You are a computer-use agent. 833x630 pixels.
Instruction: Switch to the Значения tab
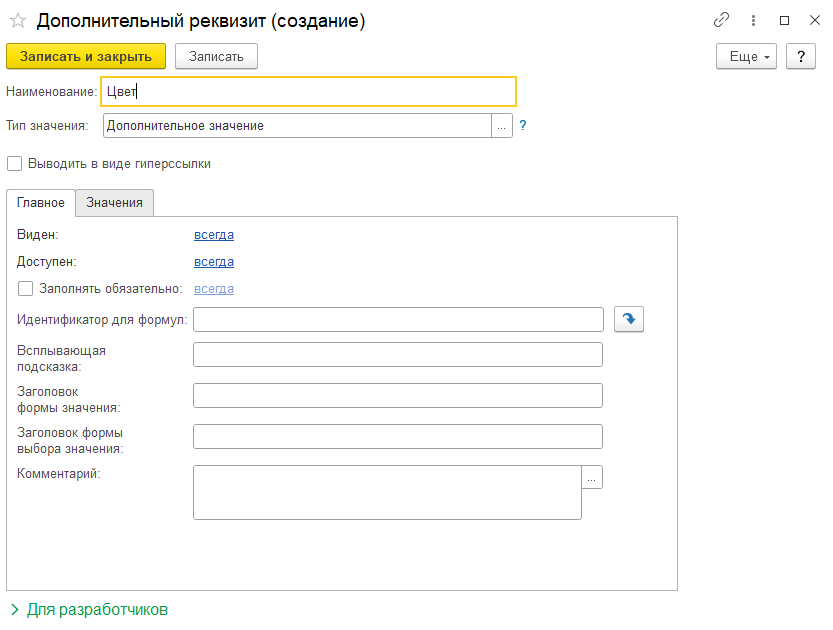114,203
